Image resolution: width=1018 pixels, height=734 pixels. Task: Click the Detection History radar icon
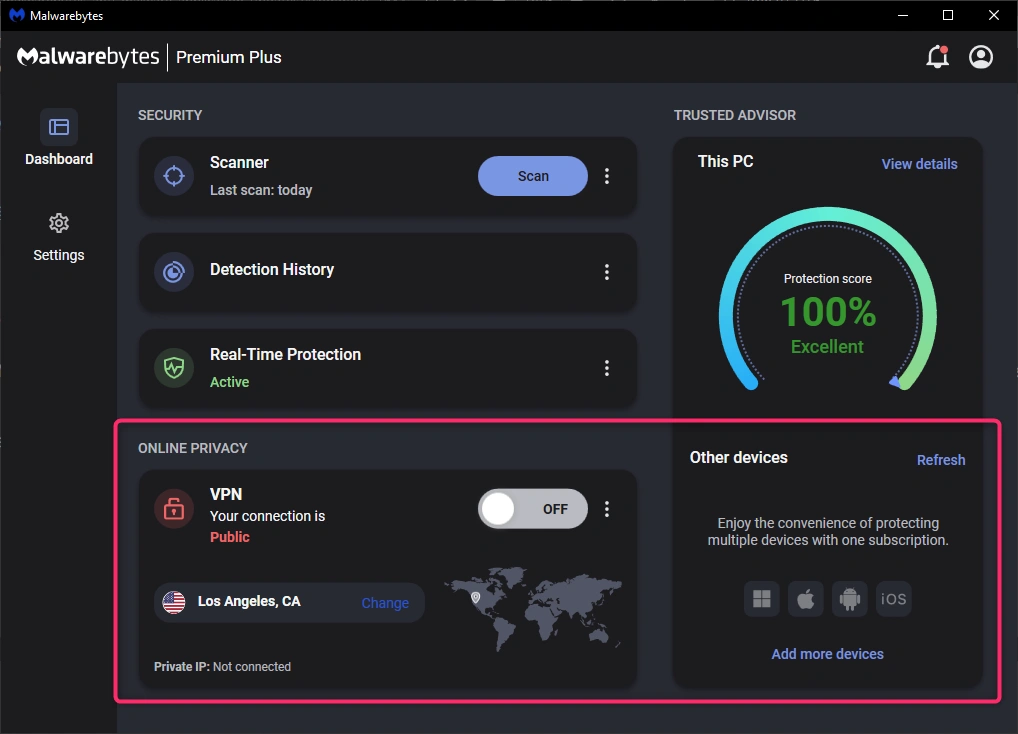pos(174,272)
